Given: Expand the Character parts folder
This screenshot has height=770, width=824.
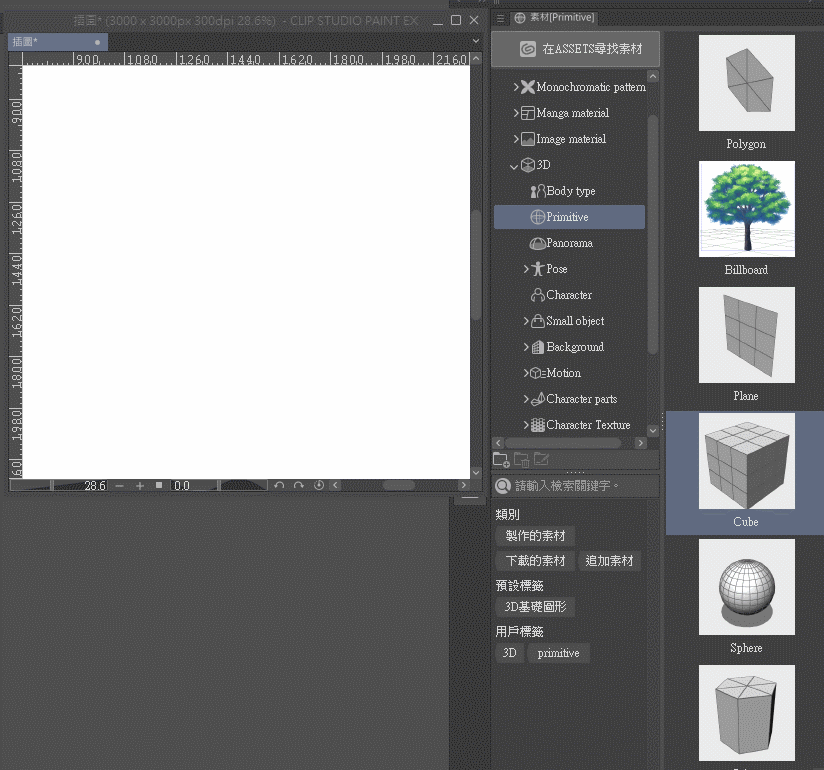Looking at the screenshot, I should (526, 399).
